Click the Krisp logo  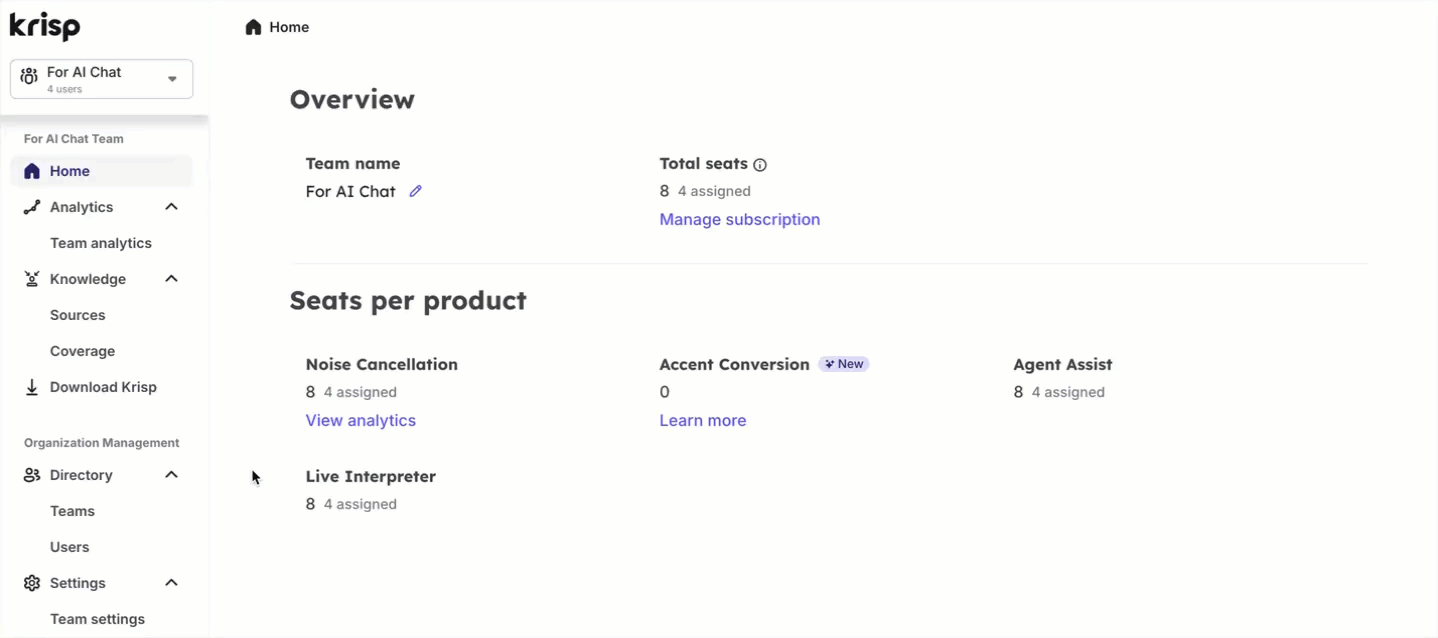coord(45,26)
